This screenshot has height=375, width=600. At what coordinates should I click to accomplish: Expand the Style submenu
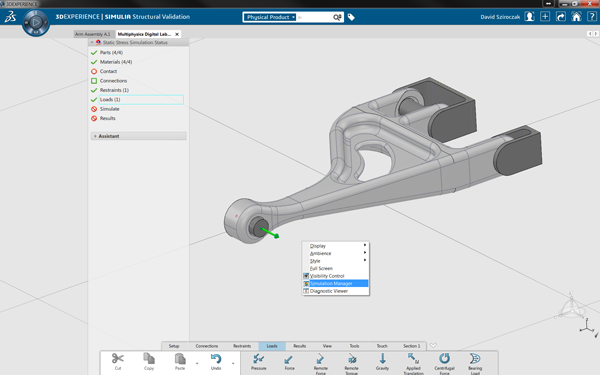[336, 261]
